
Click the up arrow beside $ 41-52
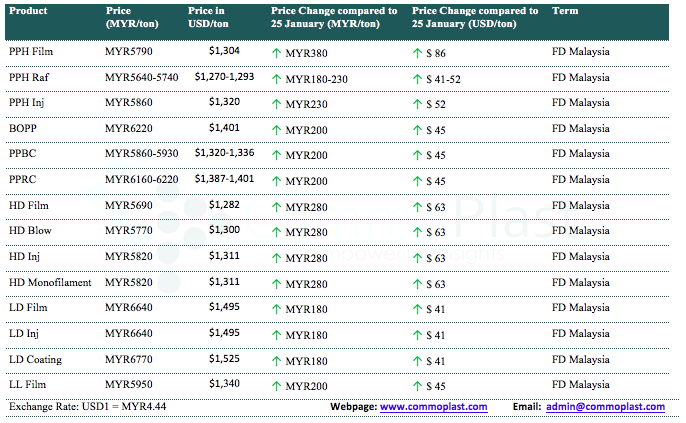pos(416,77)
